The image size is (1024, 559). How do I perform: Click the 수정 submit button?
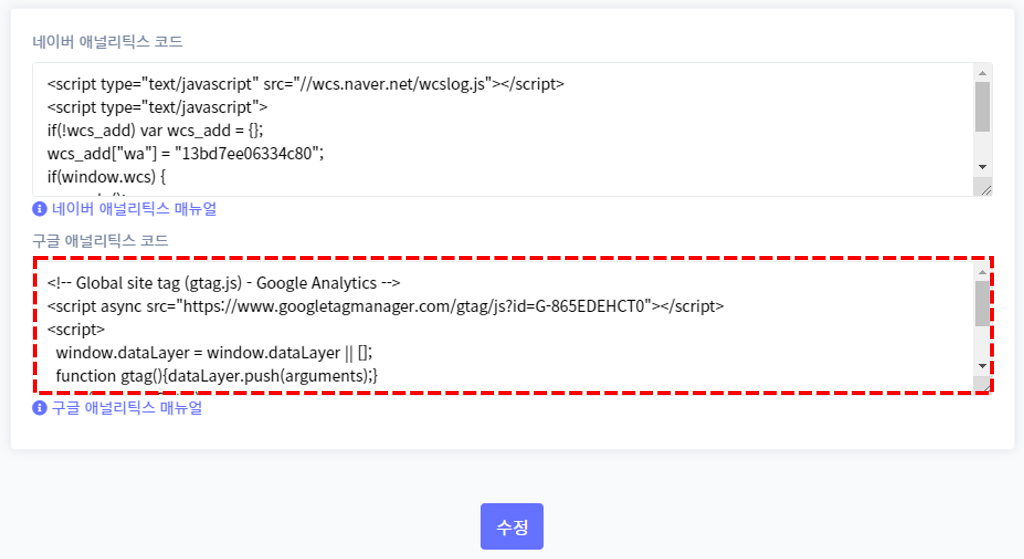click(512, 526)
